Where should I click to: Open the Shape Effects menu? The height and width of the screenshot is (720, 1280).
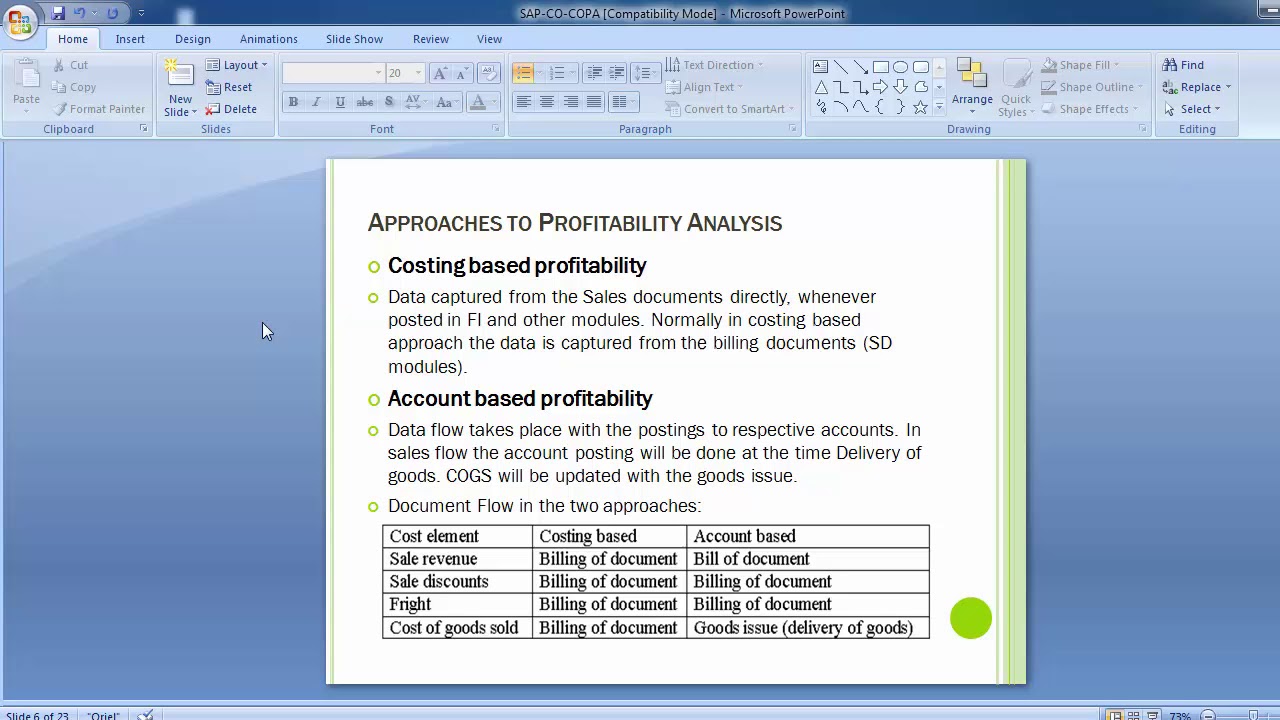click(x=1089, y=109)
